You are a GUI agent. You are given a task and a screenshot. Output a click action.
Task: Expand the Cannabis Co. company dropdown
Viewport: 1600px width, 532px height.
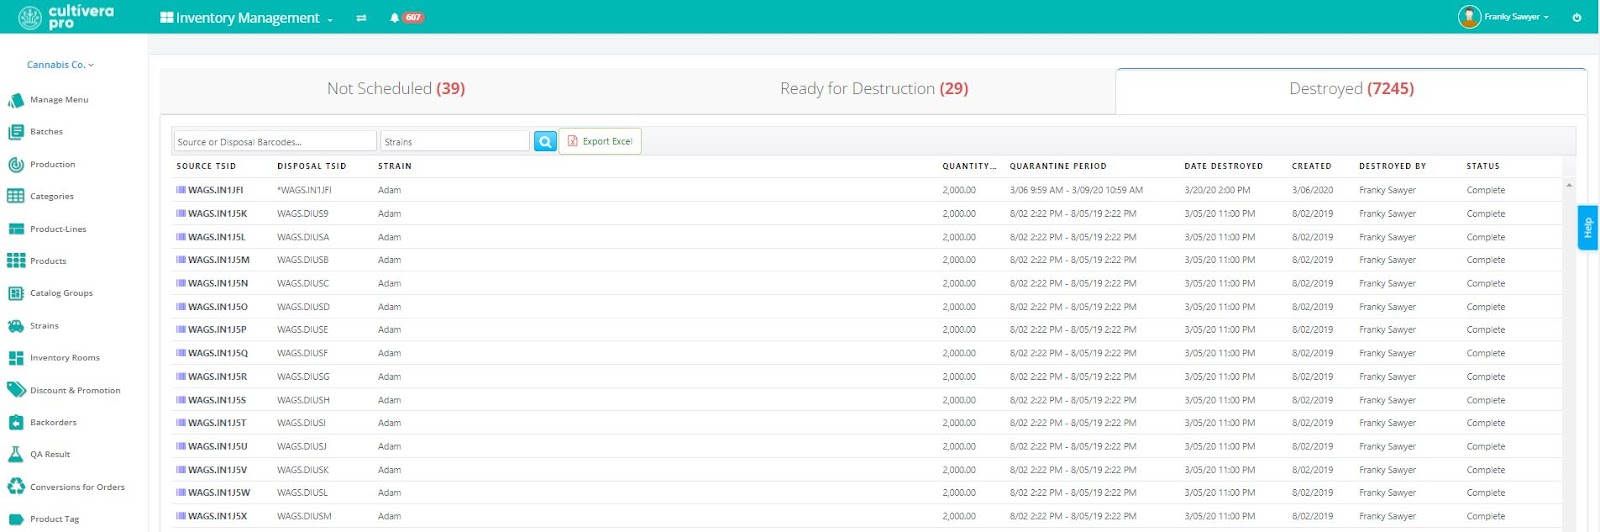60,65
